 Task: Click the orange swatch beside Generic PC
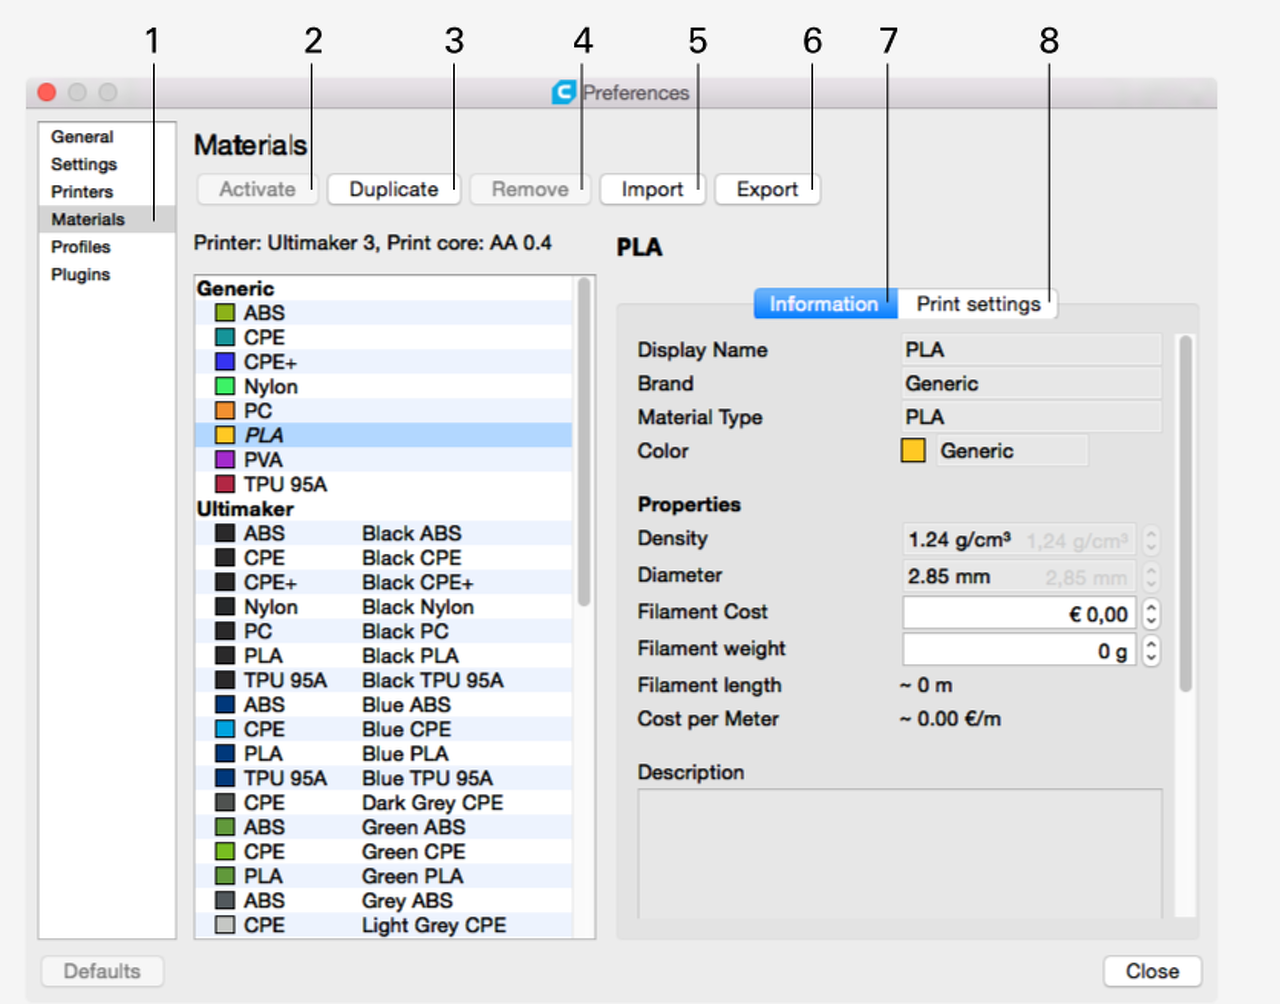[225, 411]
